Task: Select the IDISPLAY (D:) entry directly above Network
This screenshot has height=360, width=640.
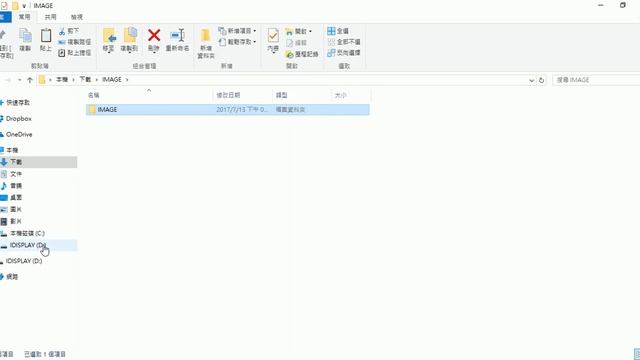Action: coord(24,261)
